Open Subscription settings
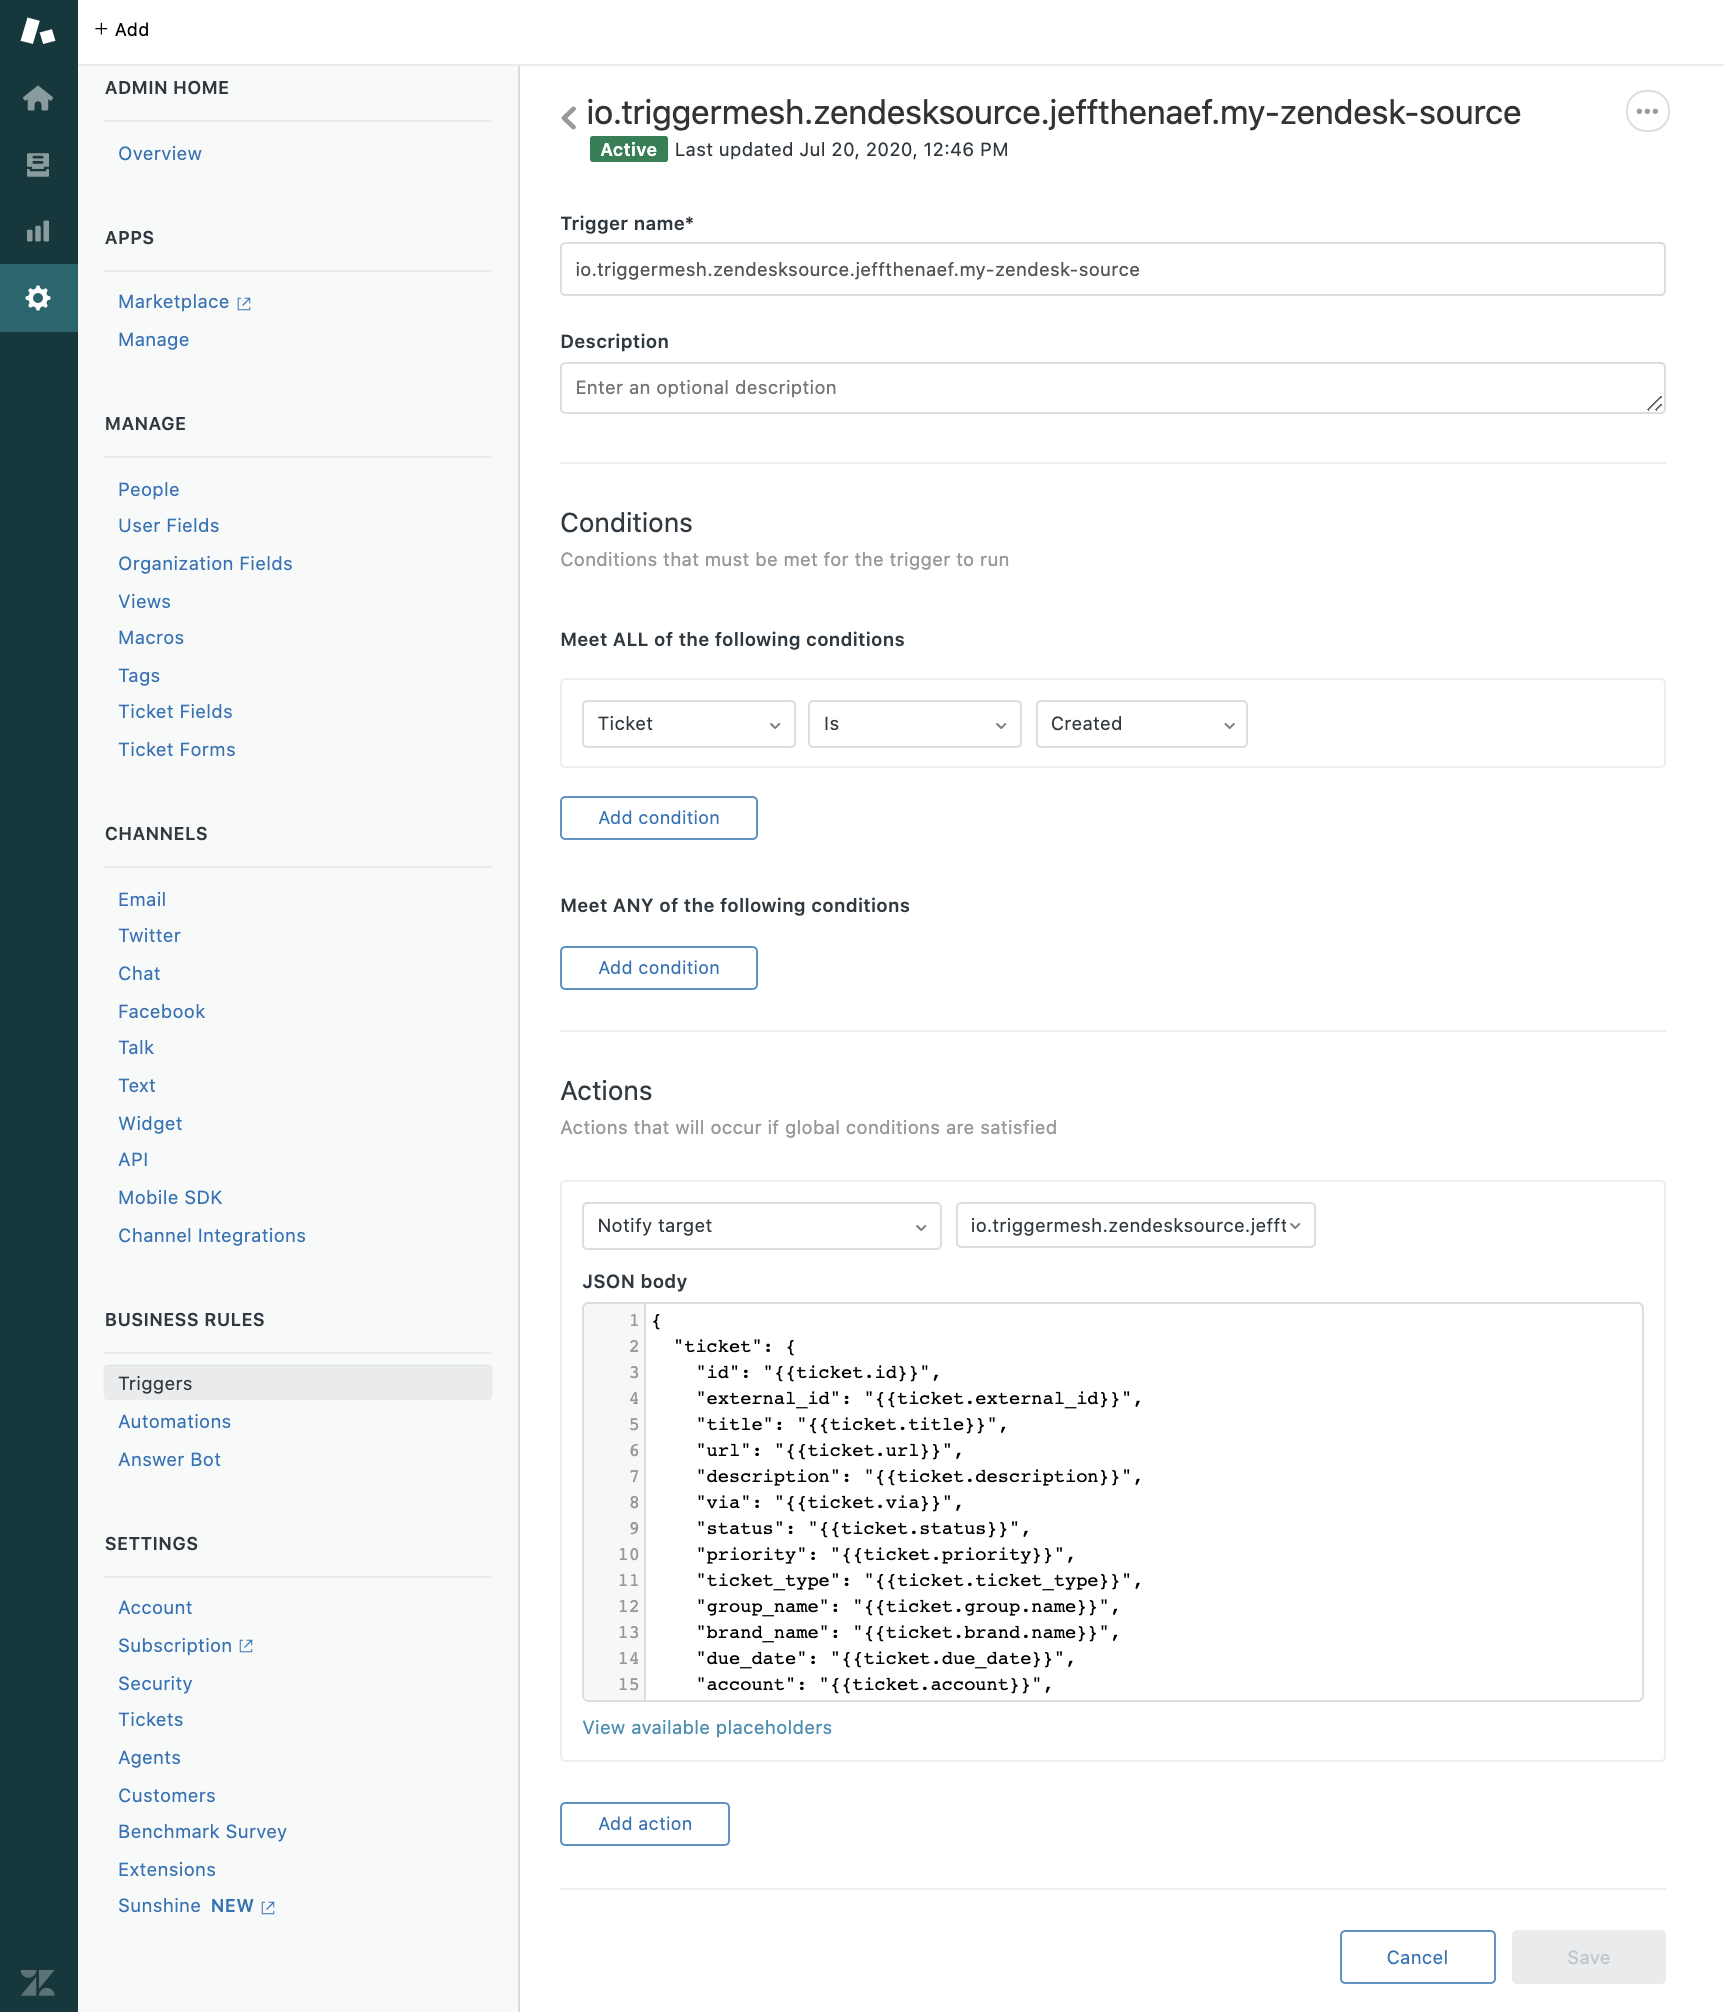The height and width of the screenshot is (2012, 1724). tap(175, 1646)
